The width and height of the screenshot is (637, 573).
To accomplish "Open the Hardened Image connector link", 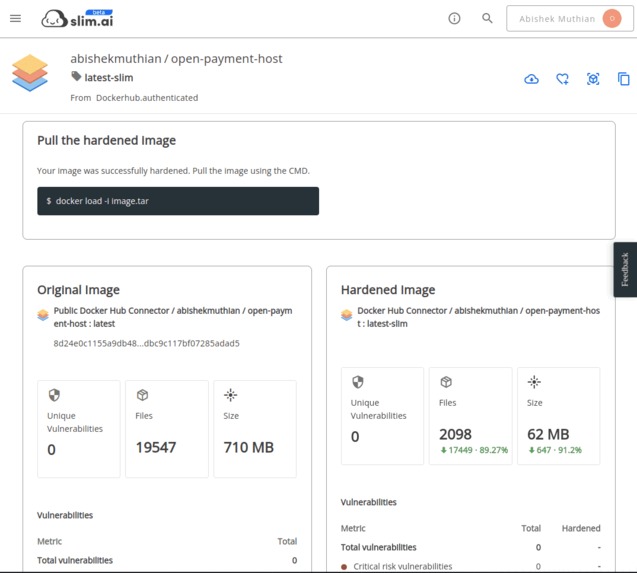I will click(x=478, y=317).
